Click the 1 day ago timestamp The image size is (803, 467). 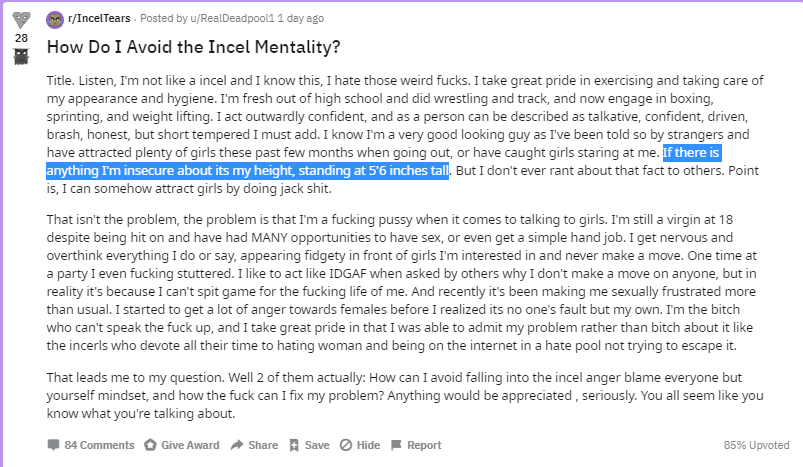[x=301, y=18]
